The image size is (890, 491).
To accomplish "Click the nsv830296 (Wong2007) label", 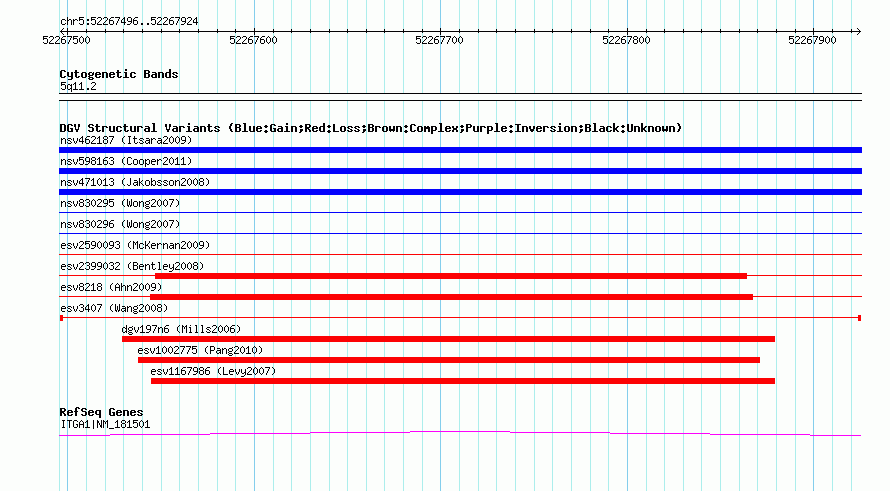I will 120,224.
